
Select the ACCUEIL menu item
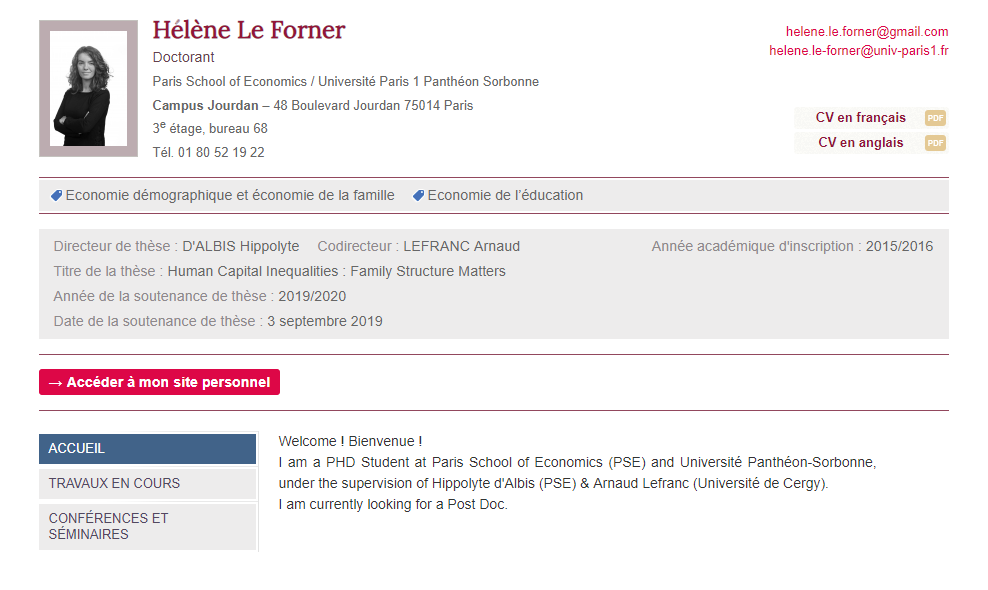(x=147, y=449)
